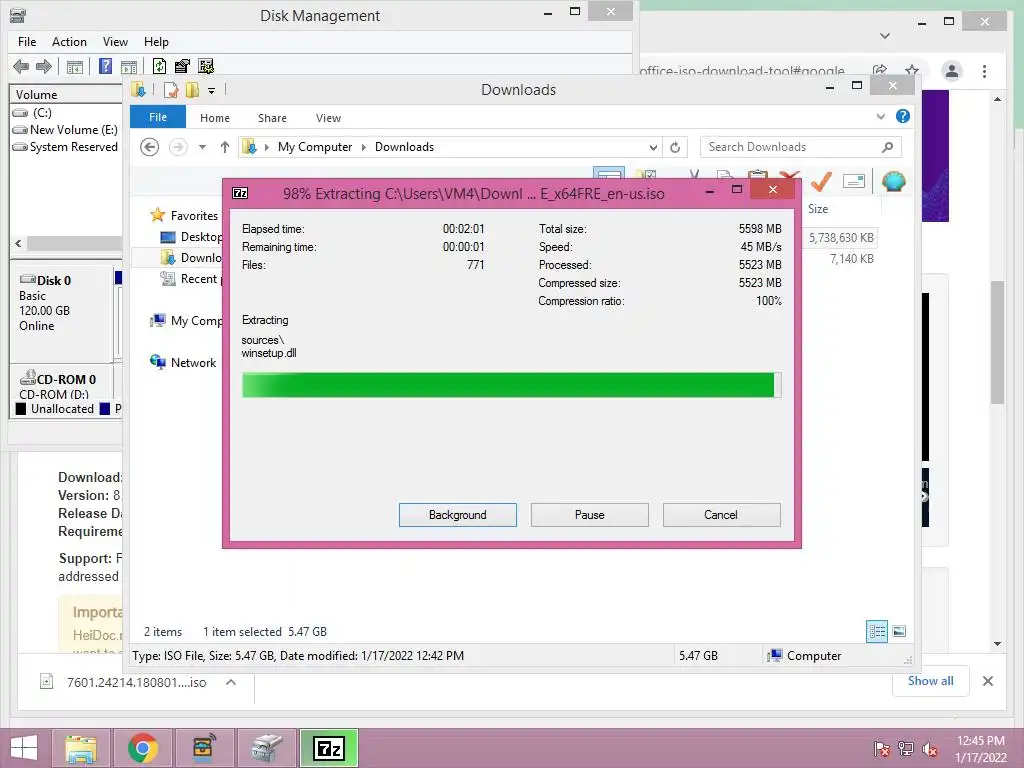
Task: Open the Recent locations dropdown arrow in Explorer
Action: [x=202, y=147]
